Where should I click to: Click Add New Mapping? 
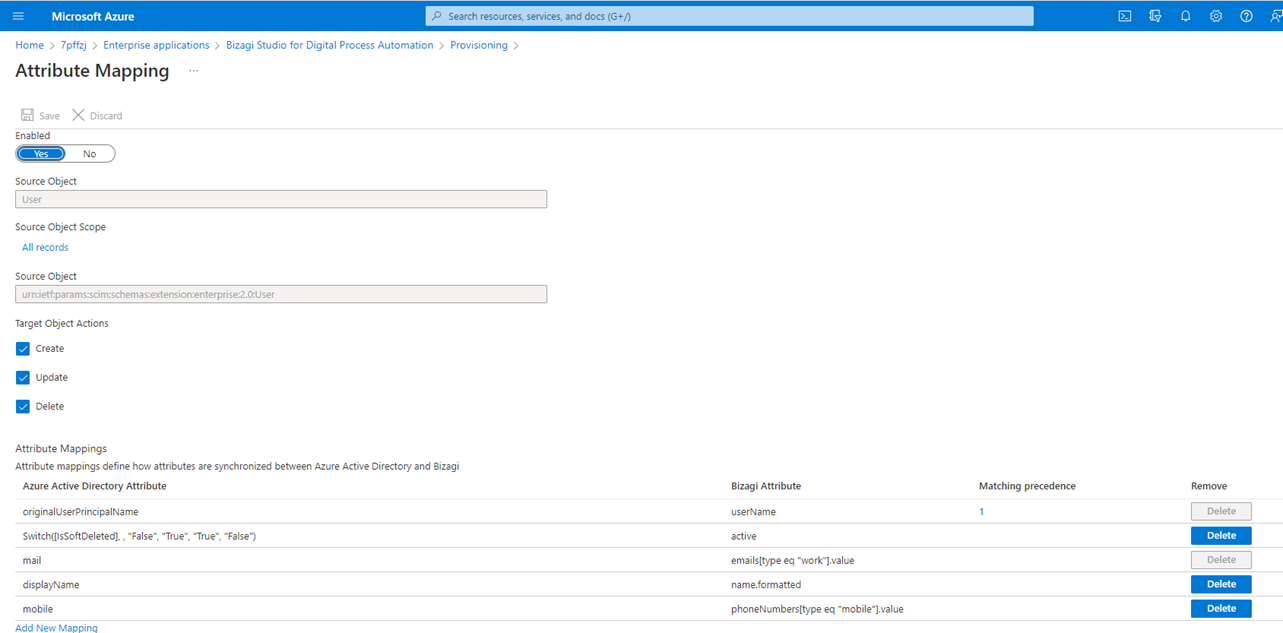tap(56, 627)
